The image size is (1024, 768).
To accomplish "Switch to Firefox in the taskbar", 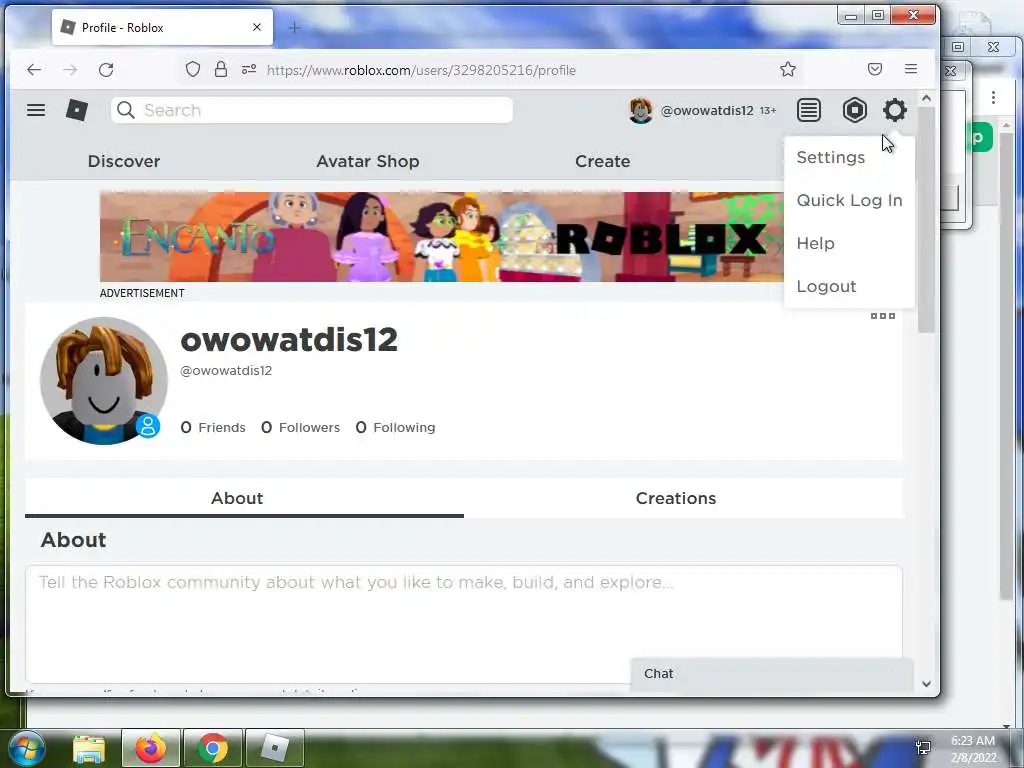I will pyautogui.click(x=151, y=748).
